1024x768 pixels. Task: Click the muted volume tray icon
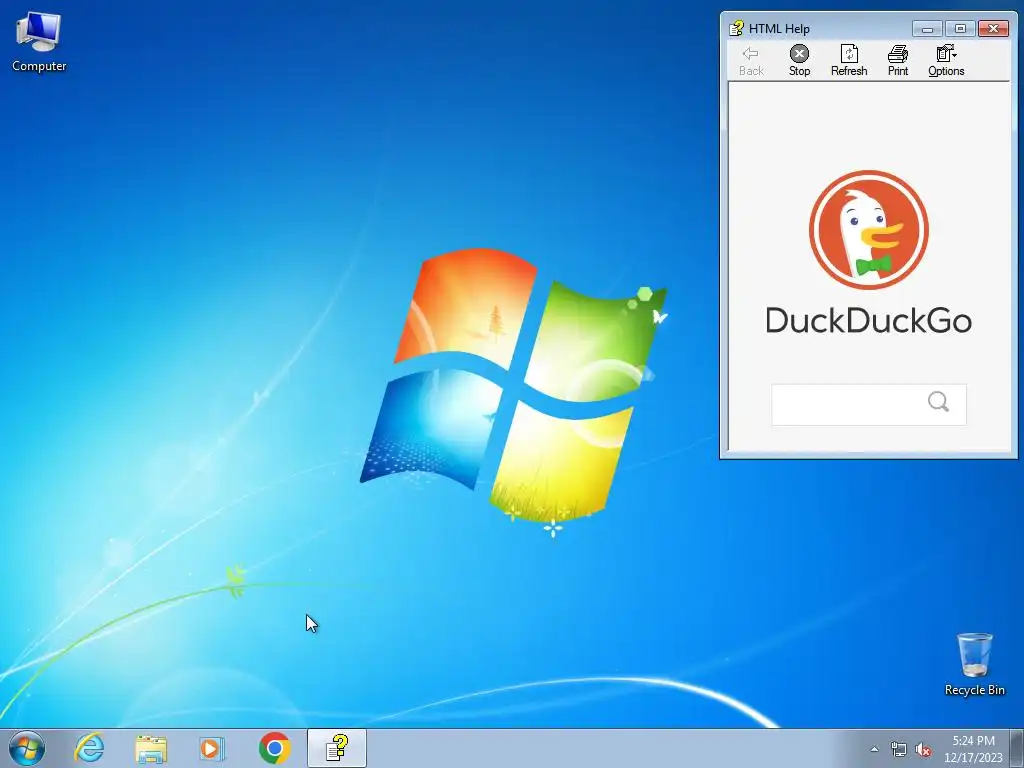(923, 749)
